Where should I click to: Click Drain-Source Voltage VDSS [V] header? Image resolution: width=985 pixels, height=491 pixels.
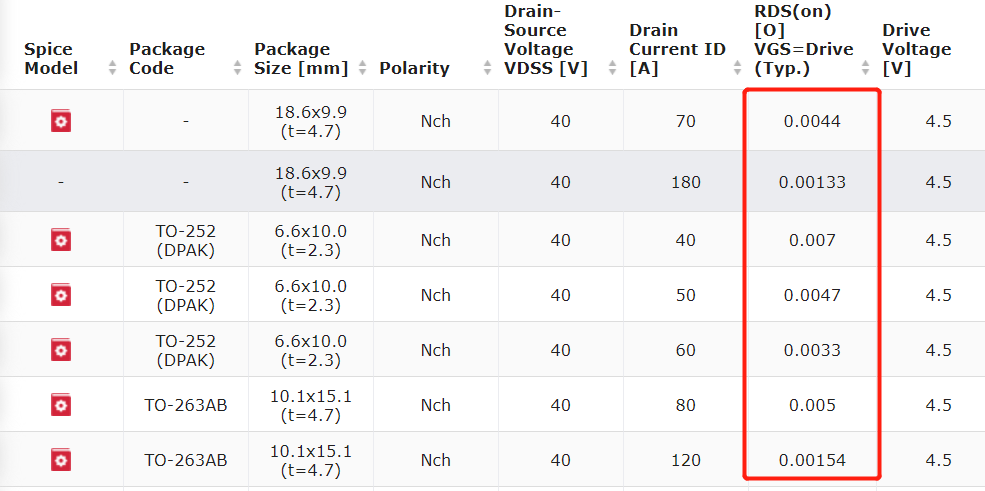point(545,40)
